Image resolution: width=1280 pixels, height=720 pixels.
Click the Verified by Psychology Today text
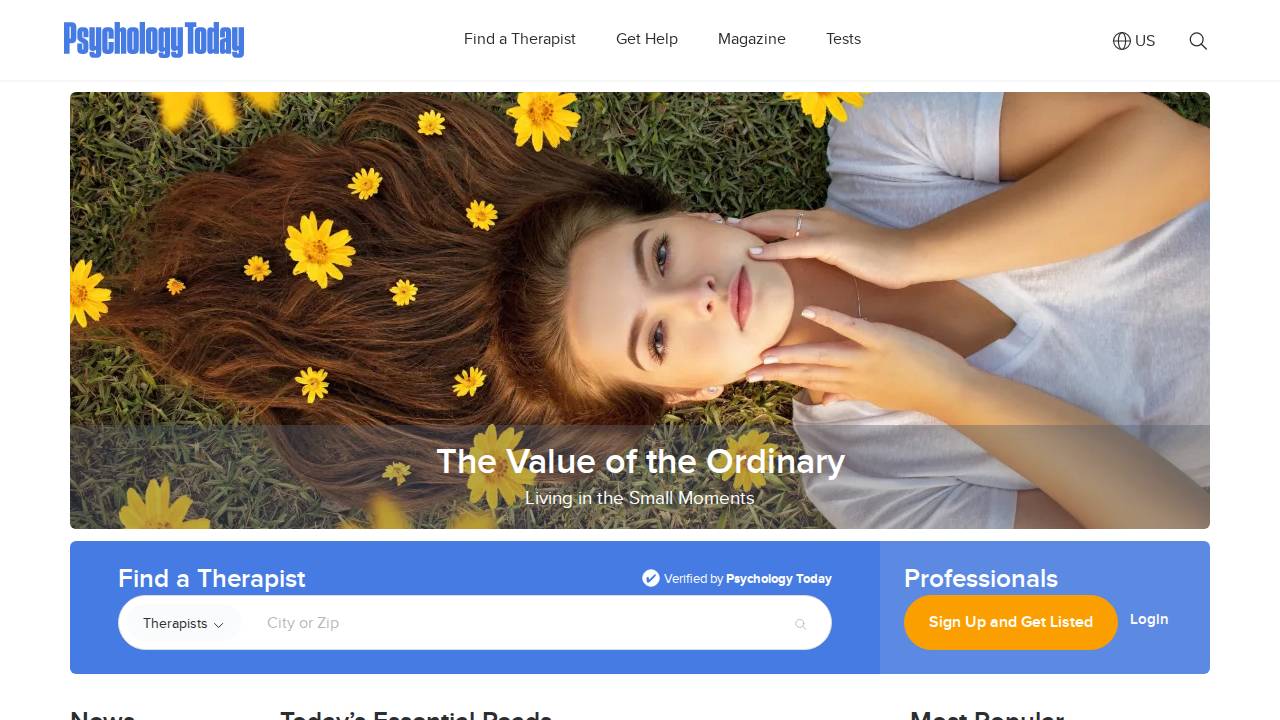(748, 578)
